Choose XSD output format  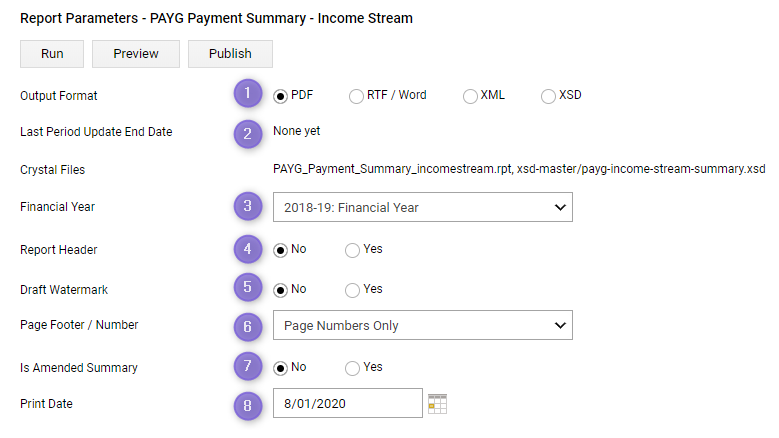[x=548, y=96]
